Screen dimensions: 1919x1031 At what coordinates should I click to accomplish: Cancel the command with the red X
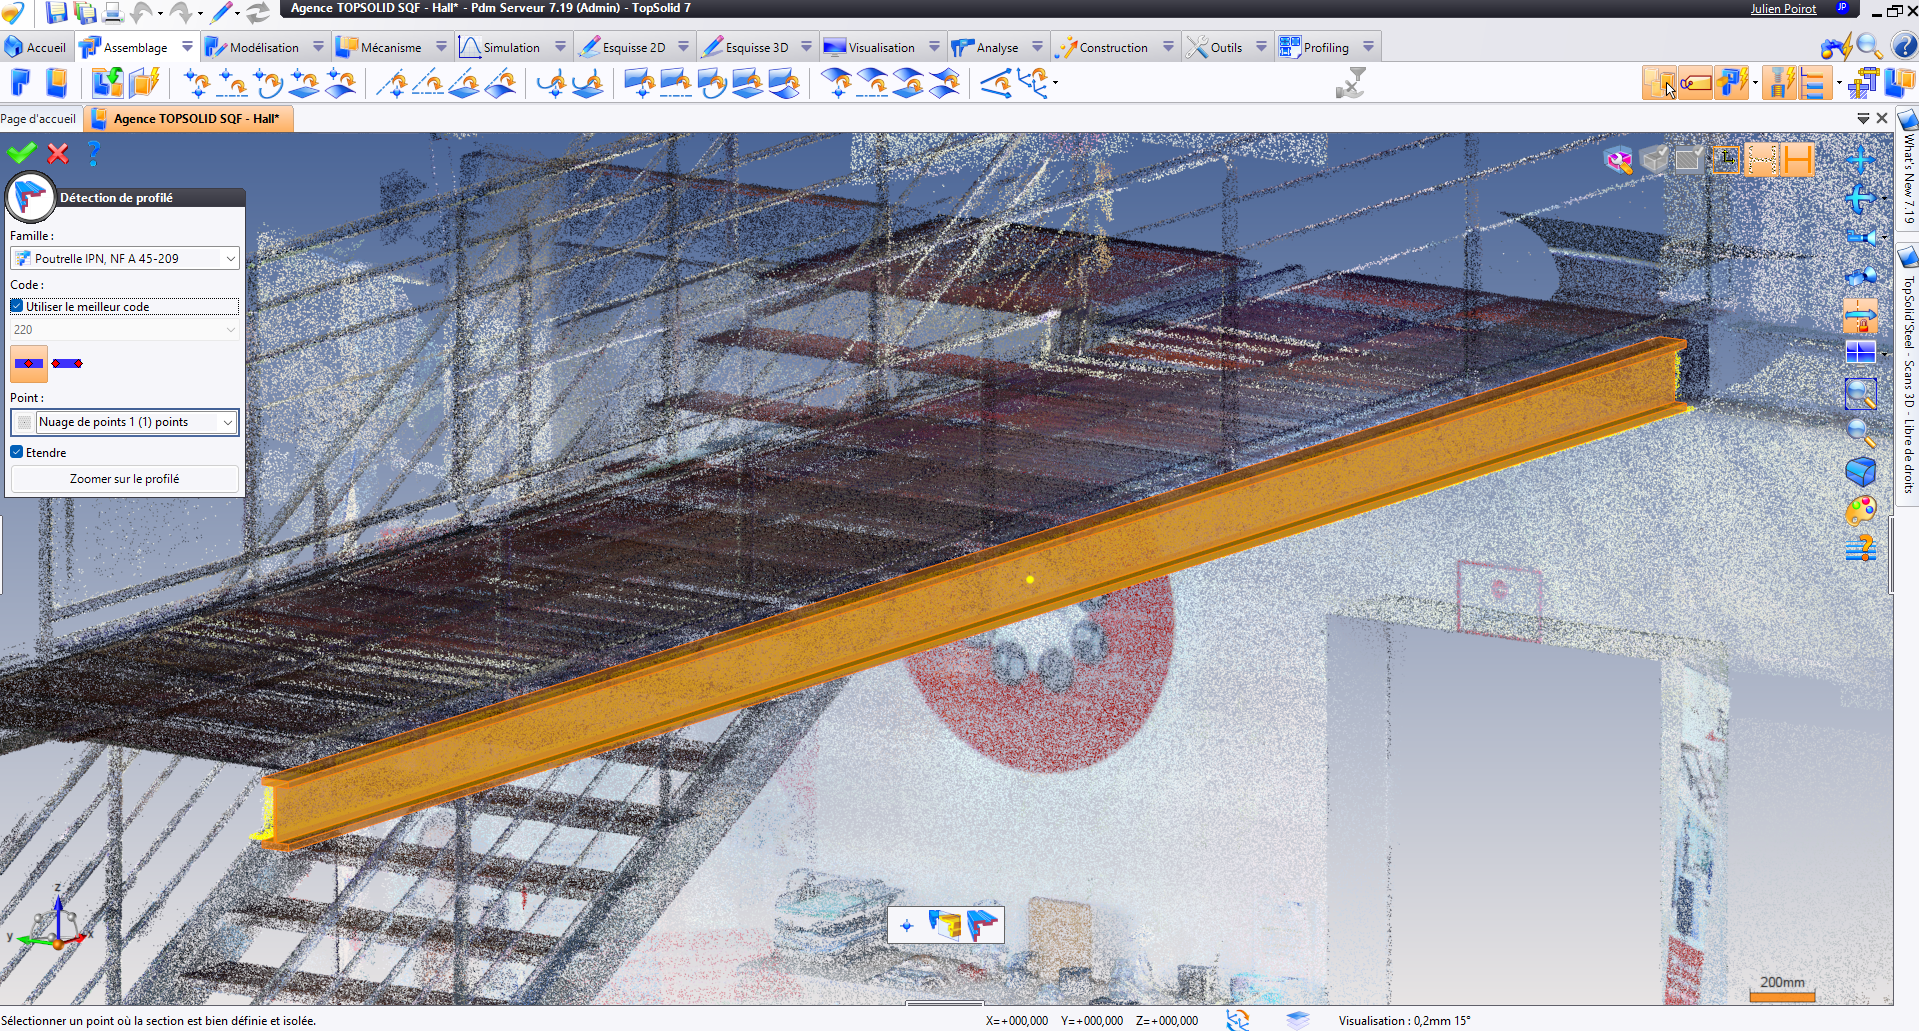58,153
